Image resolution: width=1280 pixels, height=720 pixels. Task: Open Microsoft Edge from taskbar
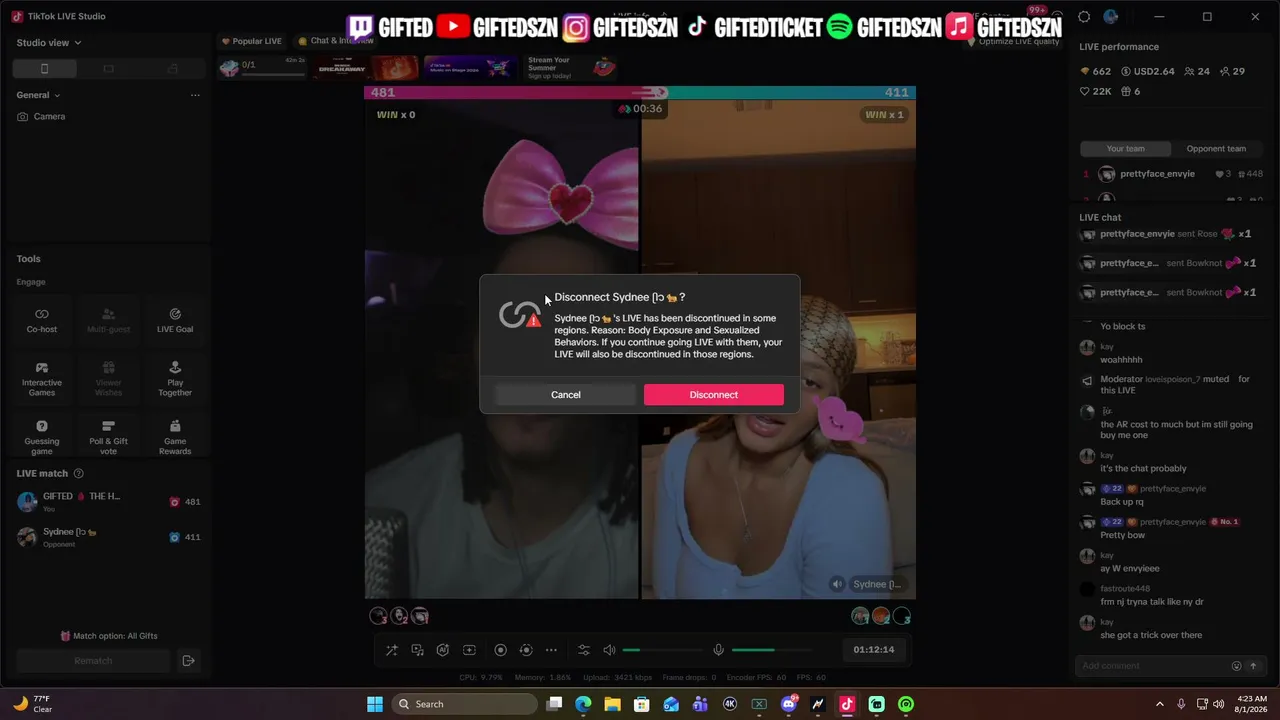(584, 704)
